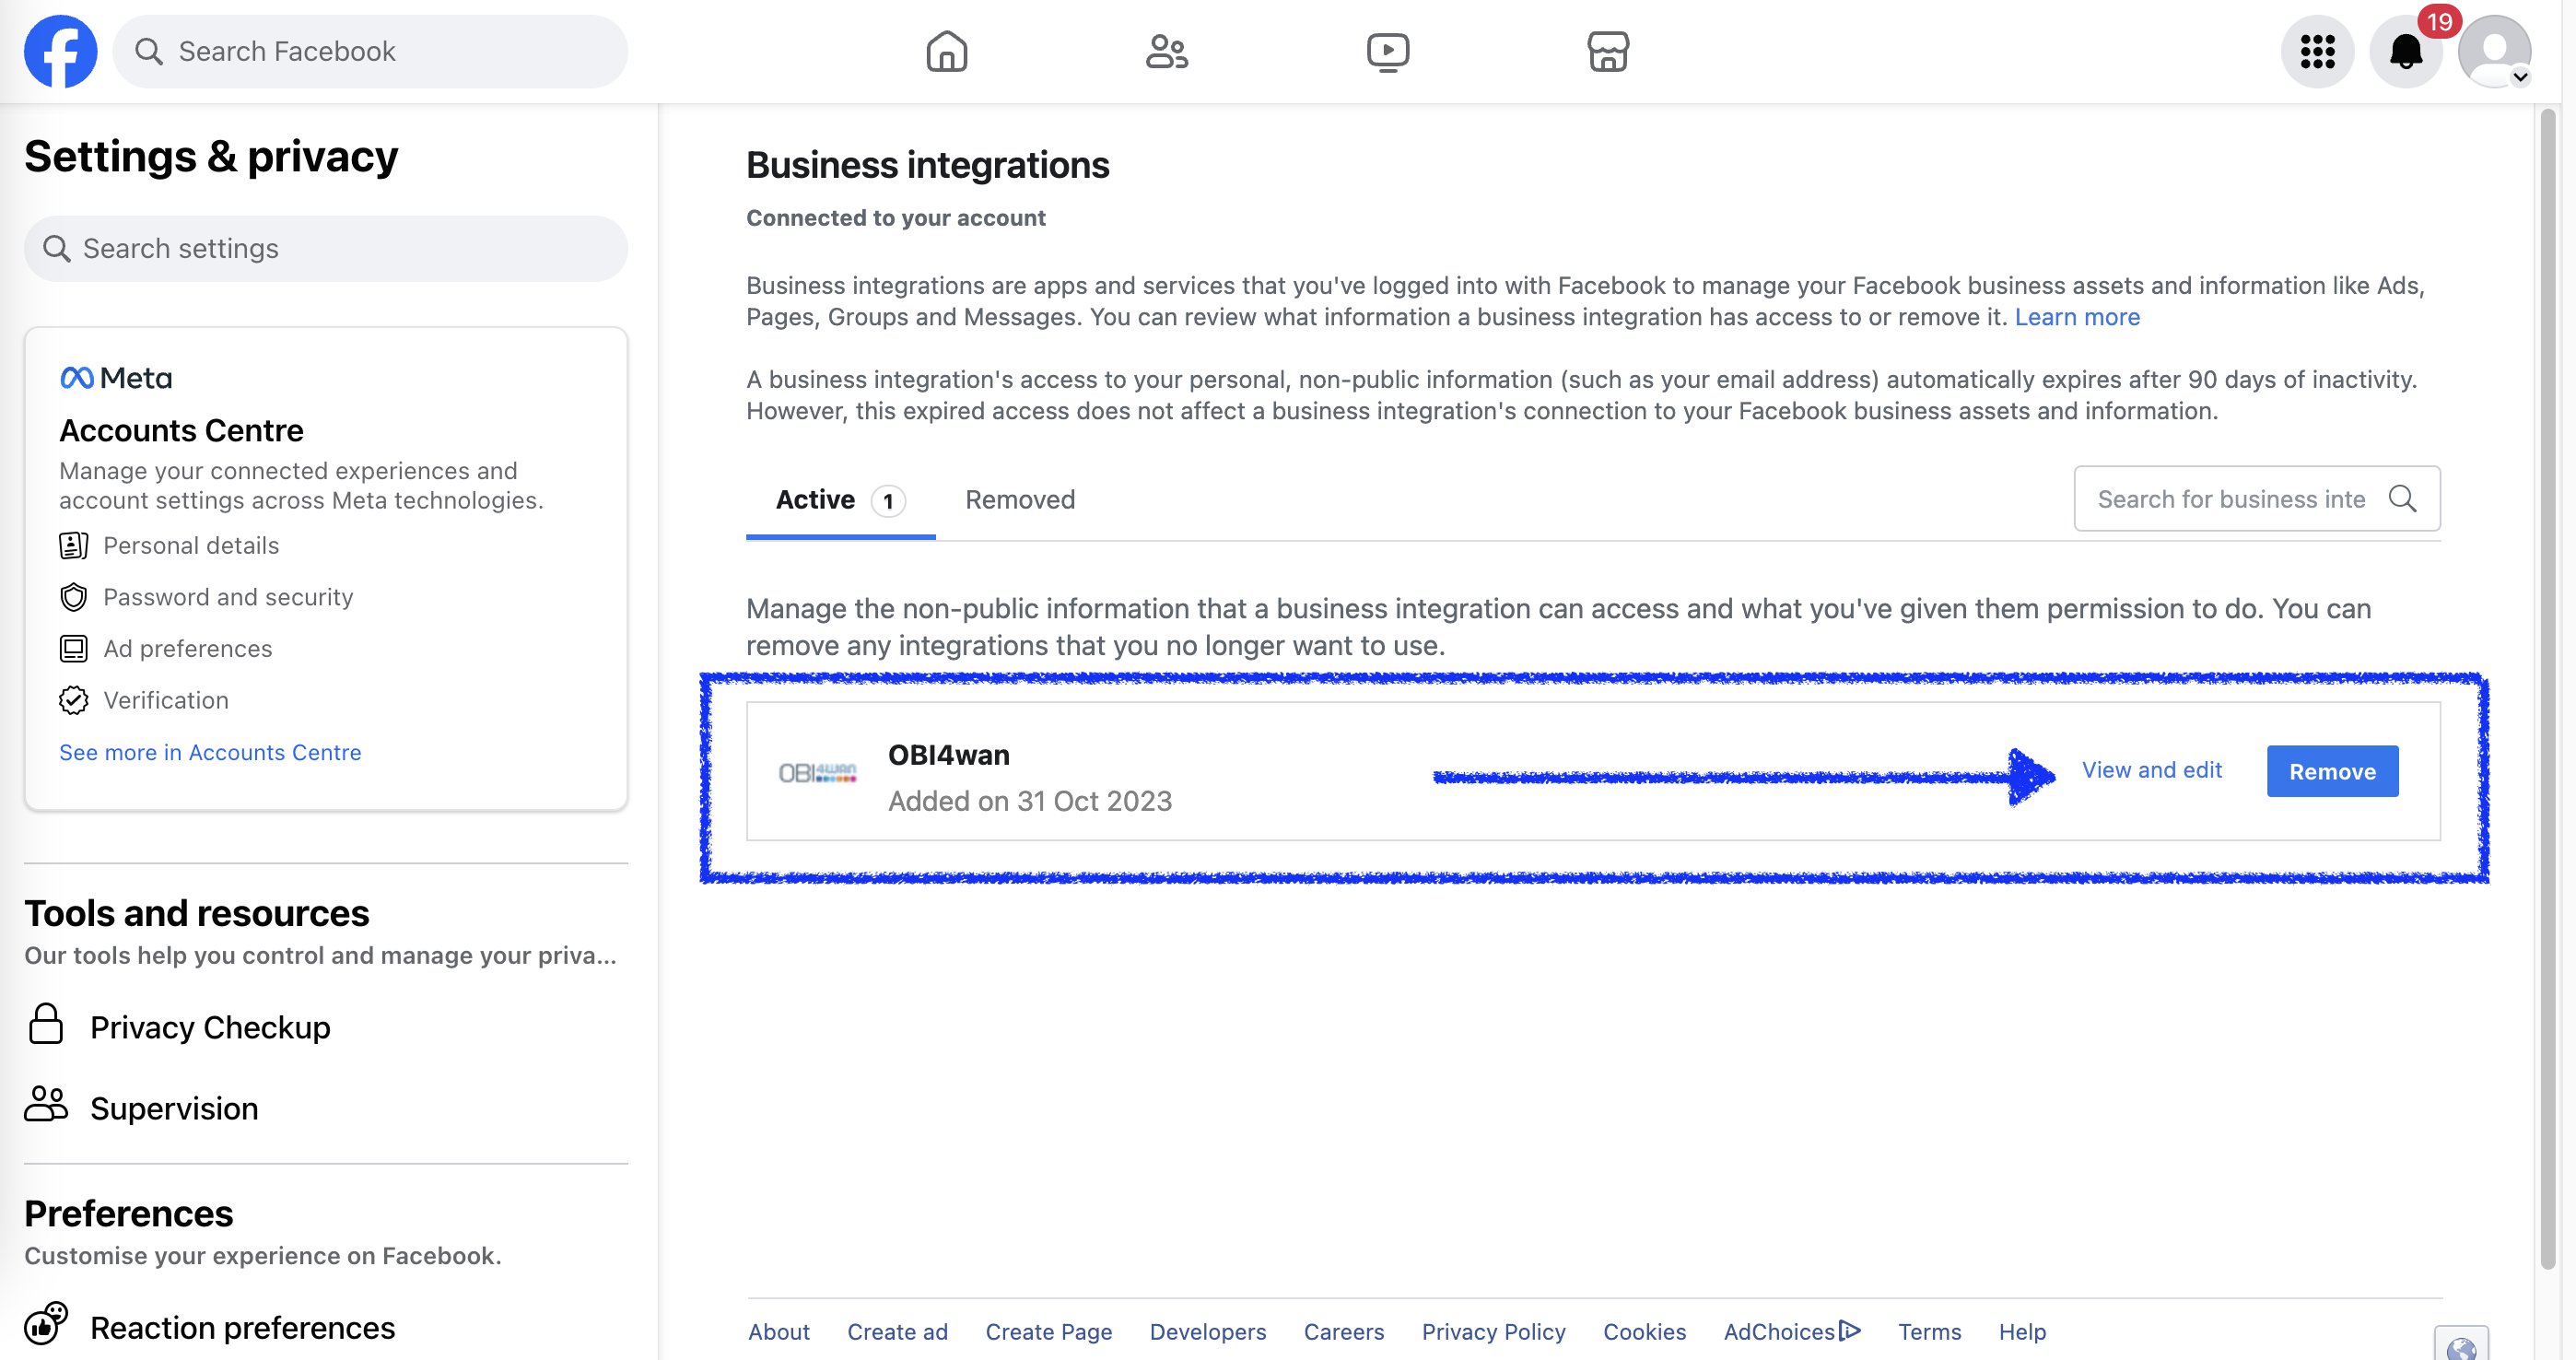Click the Business integrations heading
The image size is (2576, 1360).
point(927,165)
